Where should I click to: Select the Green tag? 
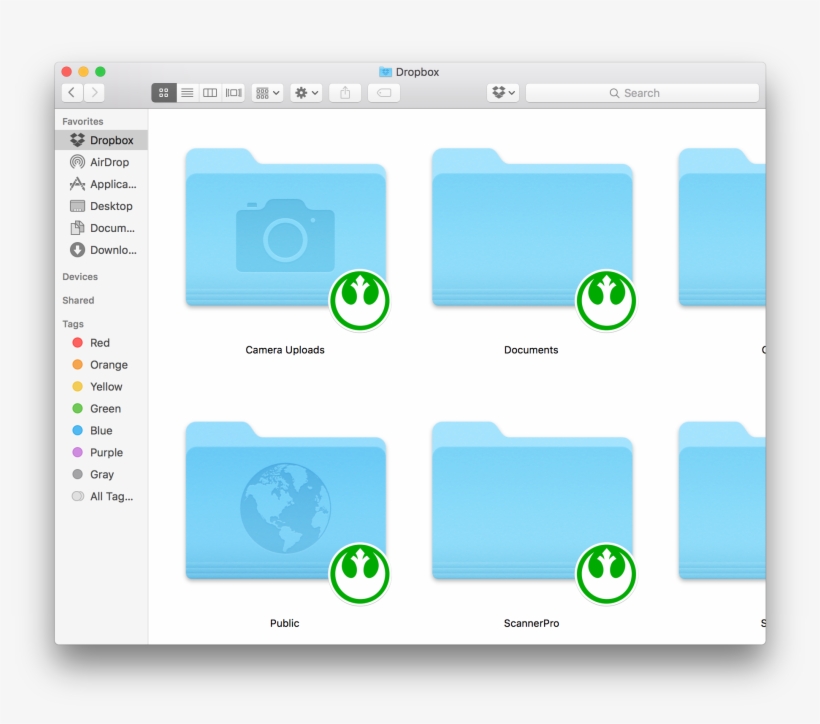click(x=101, y=409)
